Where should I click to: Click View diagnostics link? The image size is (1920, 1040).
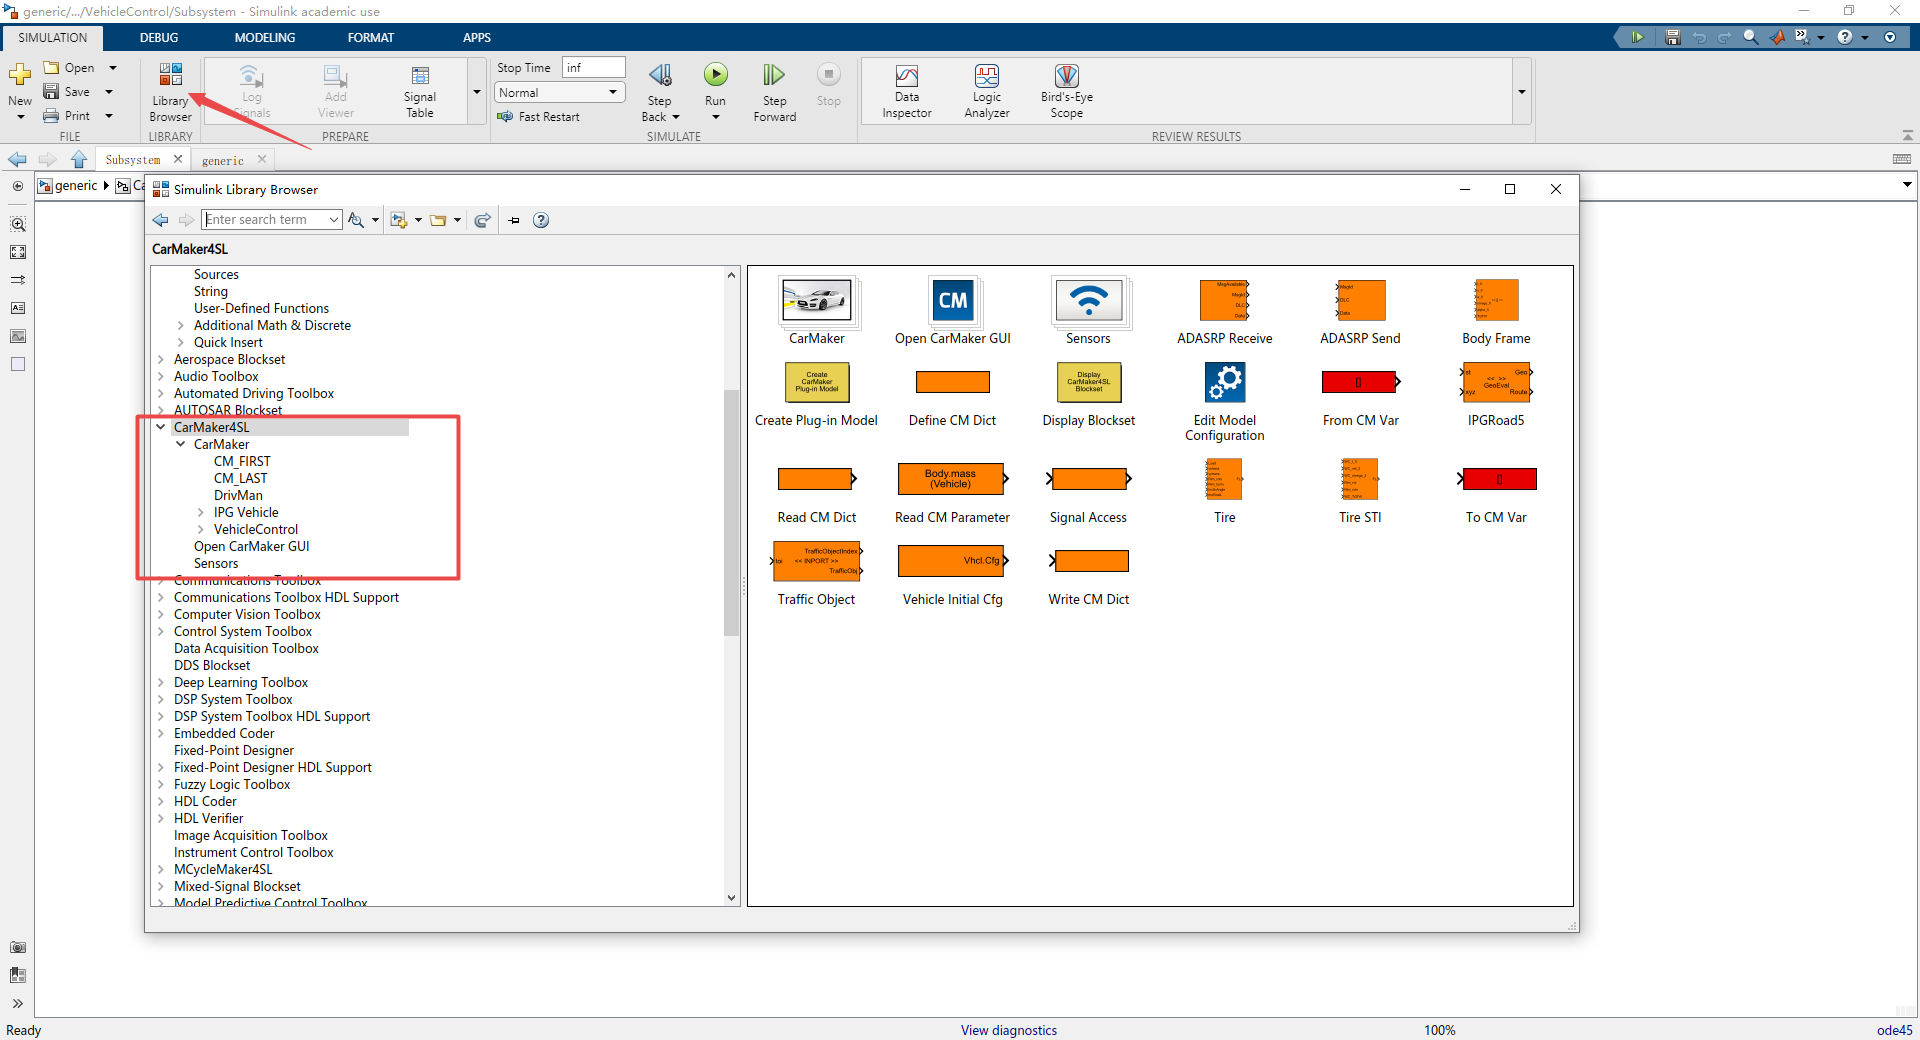(x=1009, y=1030)
